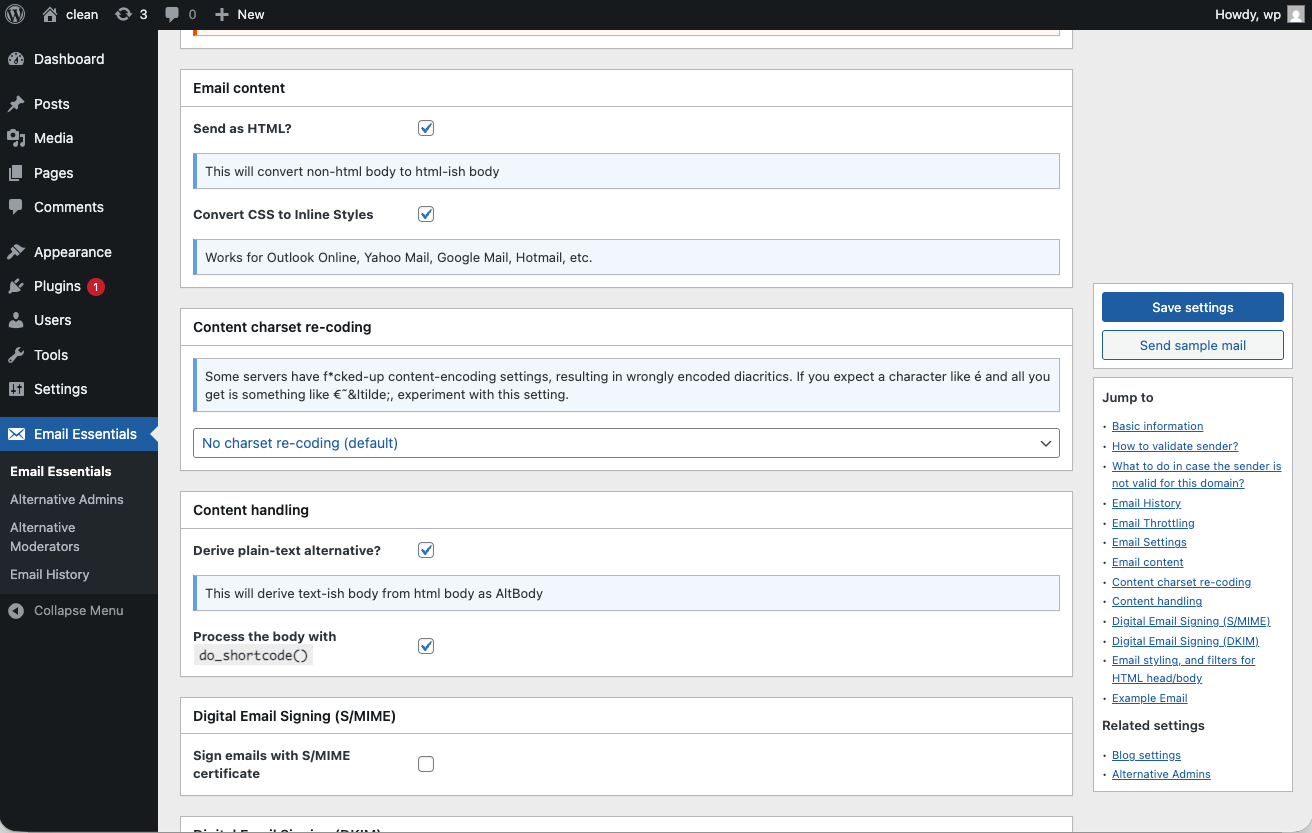Click the wp user avatar in the top right
1312x833 pixels.
click(1295, 14)
